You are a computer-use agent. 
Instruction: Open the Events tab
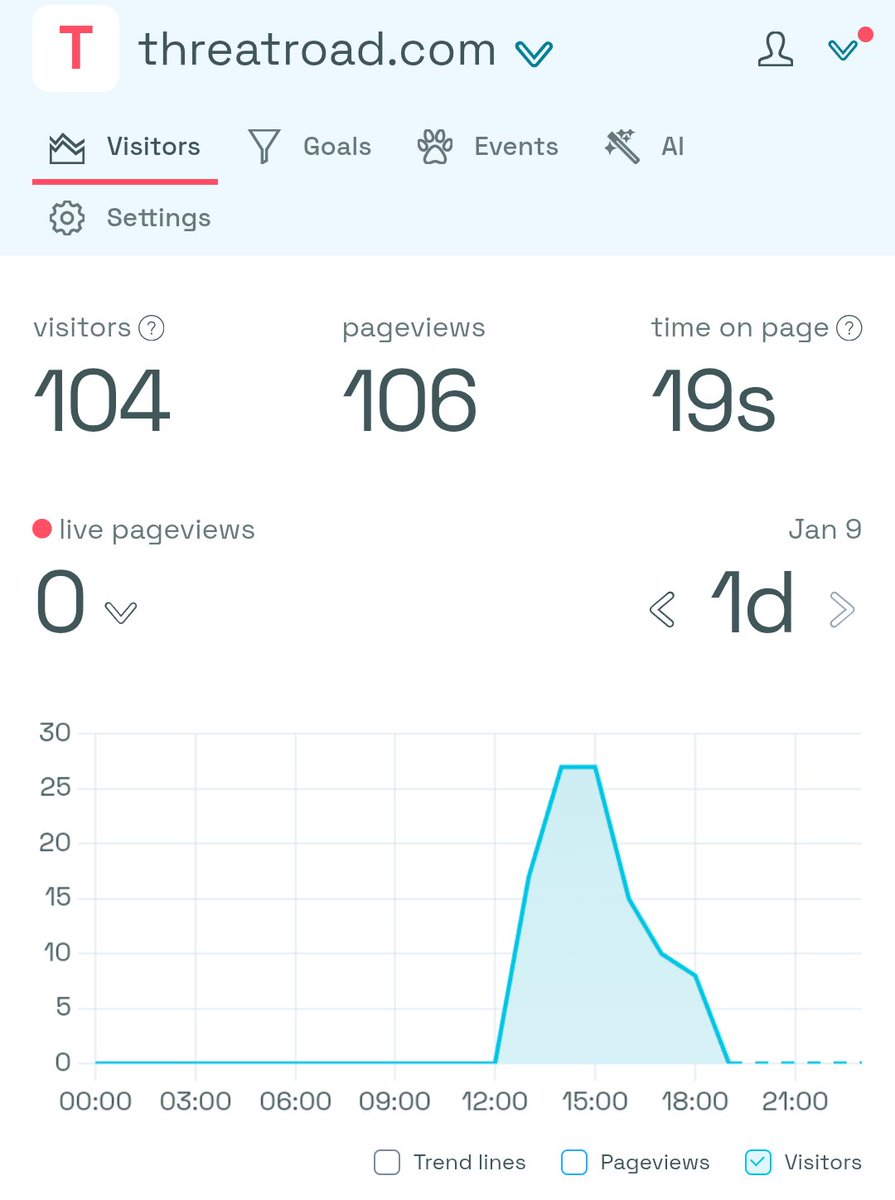pyautogui.click(x=488, y=148)
